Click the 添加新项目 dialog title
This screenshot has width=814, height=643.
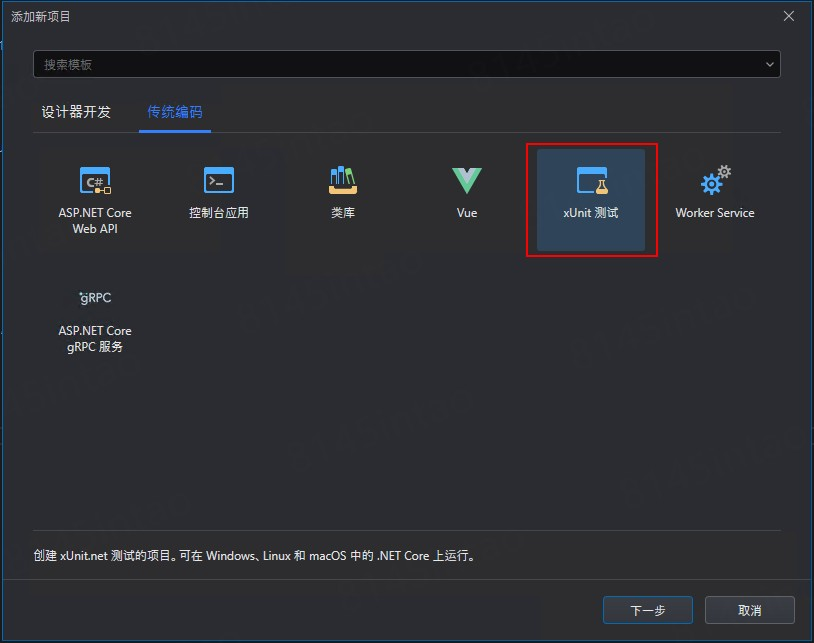tap(40, 17)
